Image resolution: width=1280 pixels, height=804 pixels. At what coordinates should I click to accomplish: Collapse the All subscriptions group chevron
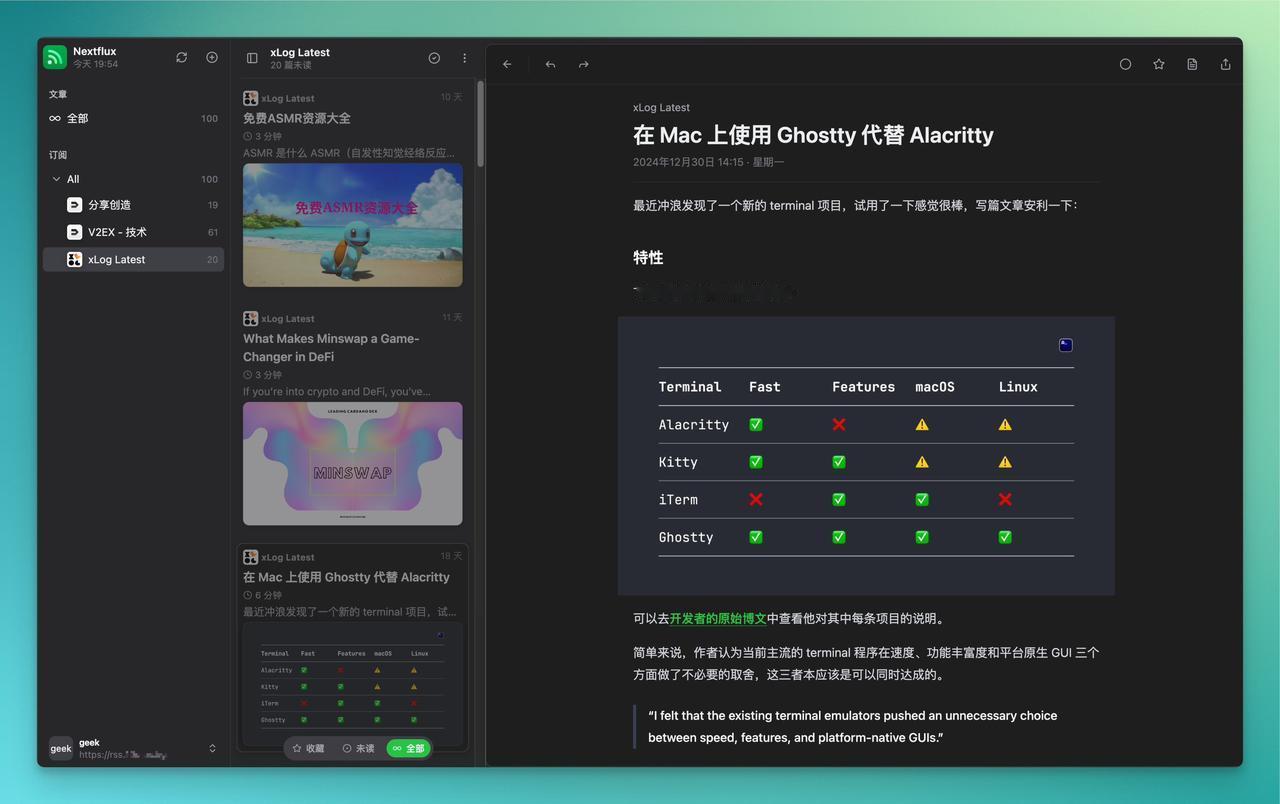coord(56,179)
